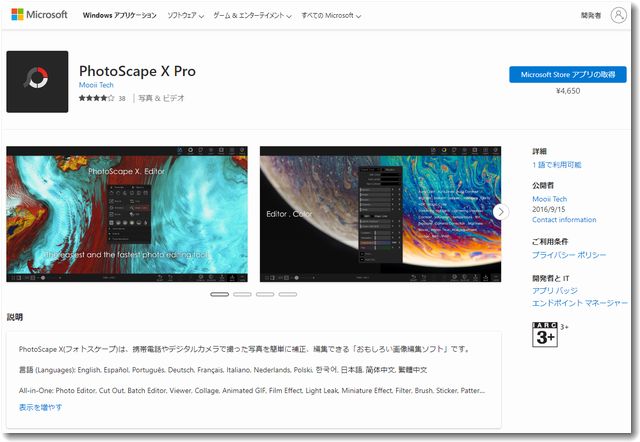This screenshot has height=442, width=640.
Task: Expand description with 表示を増やす
Action: point(40,407)
